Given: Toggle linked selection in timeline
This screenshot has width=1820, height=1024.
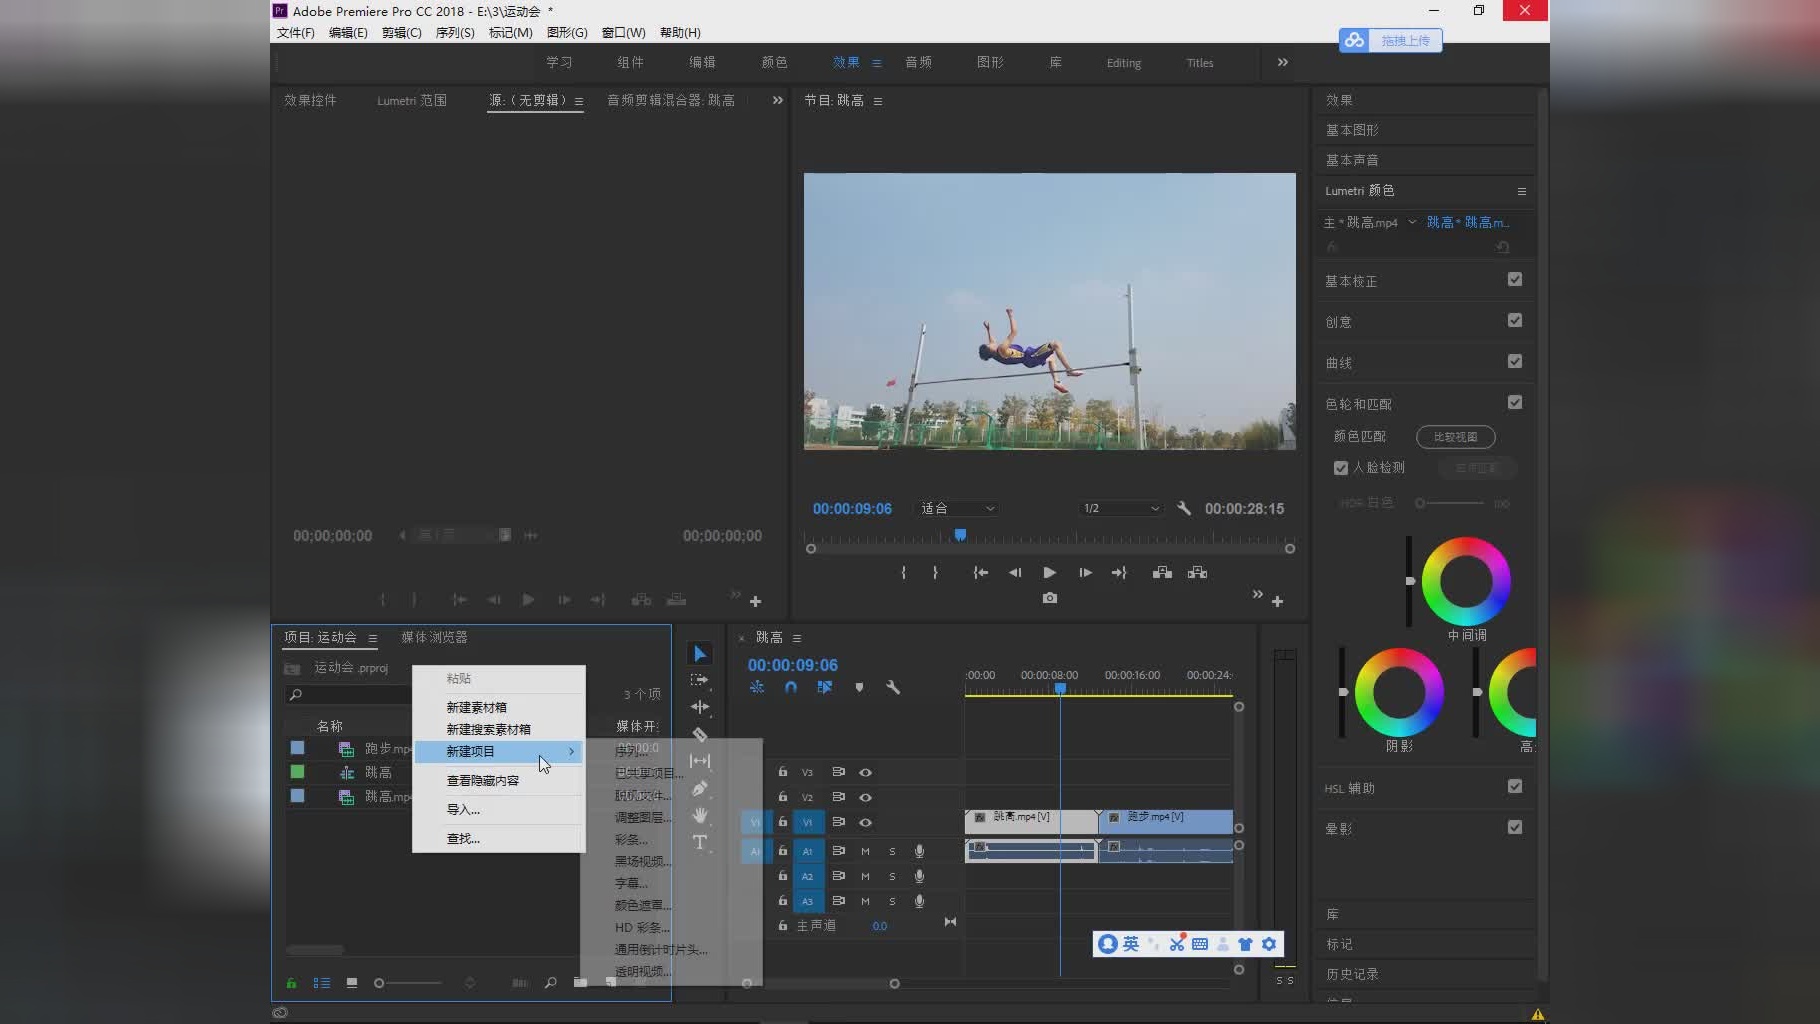Looking at the screenshot, I should (824, 687).
